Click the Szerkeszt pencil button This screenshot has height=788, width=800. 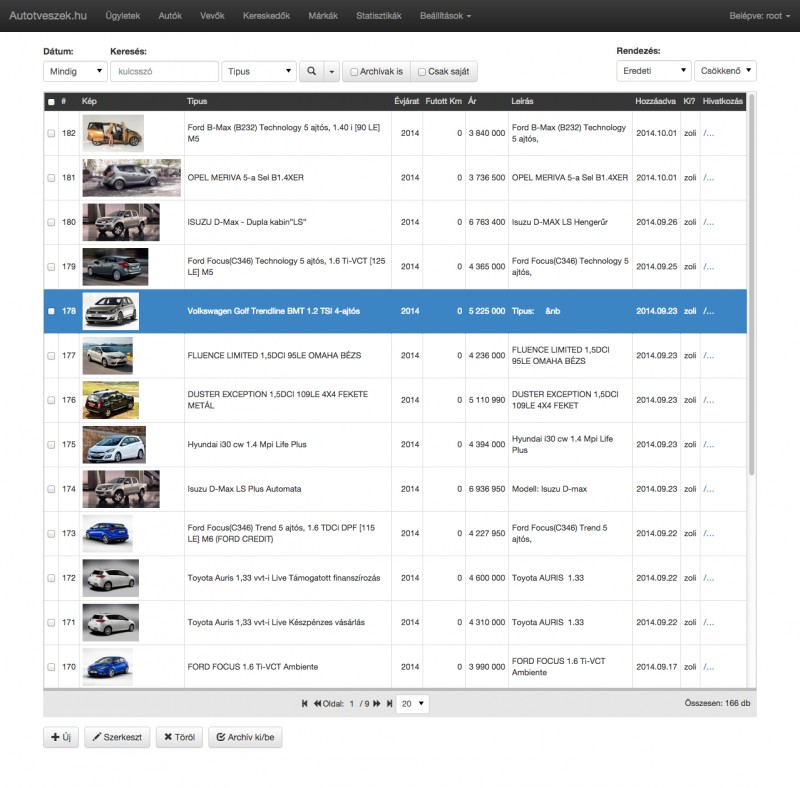click(116, 738)
